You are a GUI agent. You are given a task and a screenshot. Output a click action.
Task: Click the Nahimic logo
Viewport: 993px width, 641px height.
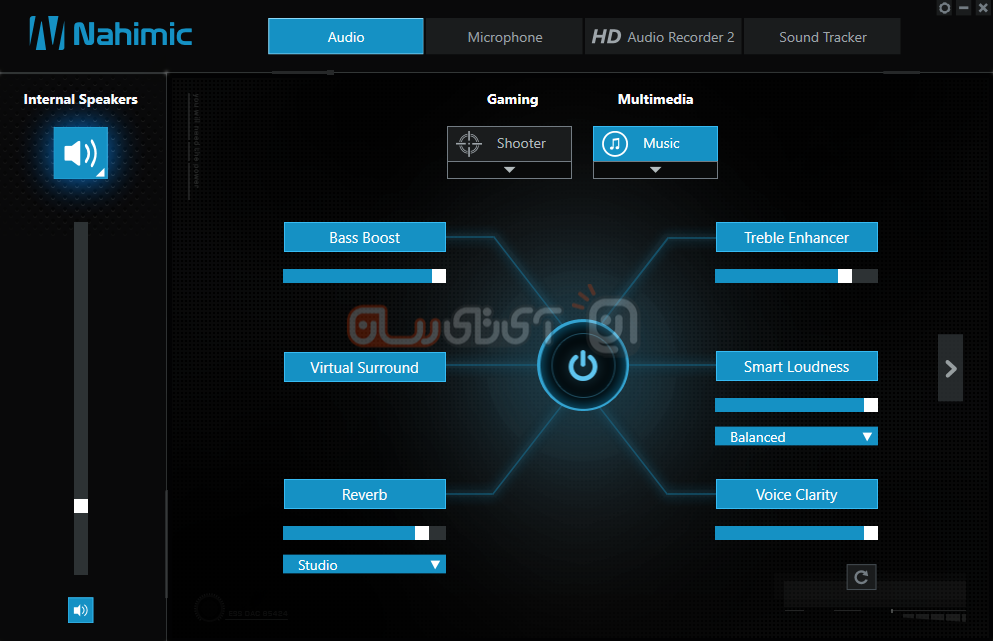point(110,34)
